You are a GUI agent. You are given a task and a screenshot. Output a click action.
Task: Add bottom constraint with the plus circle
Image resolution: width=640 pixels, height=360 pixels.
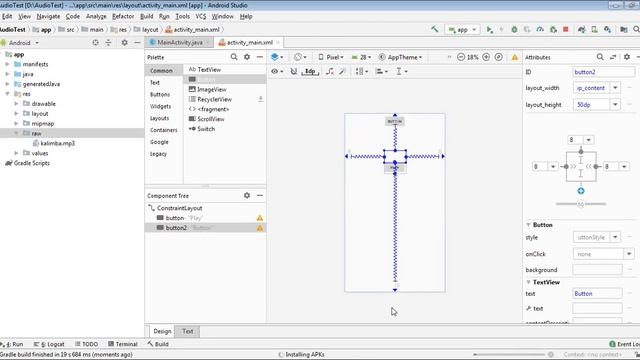click(x=581, y=191)
